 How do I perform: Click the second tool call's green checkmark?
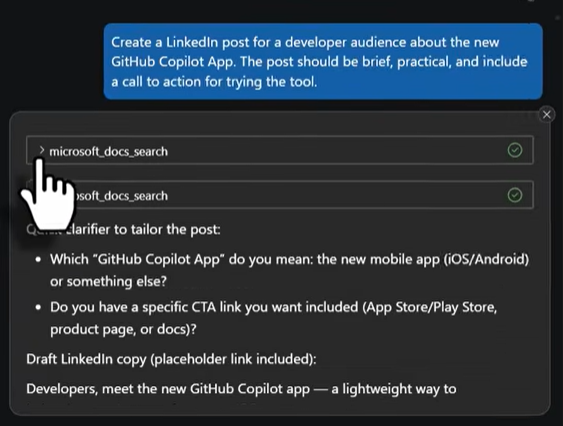(515, 195)
